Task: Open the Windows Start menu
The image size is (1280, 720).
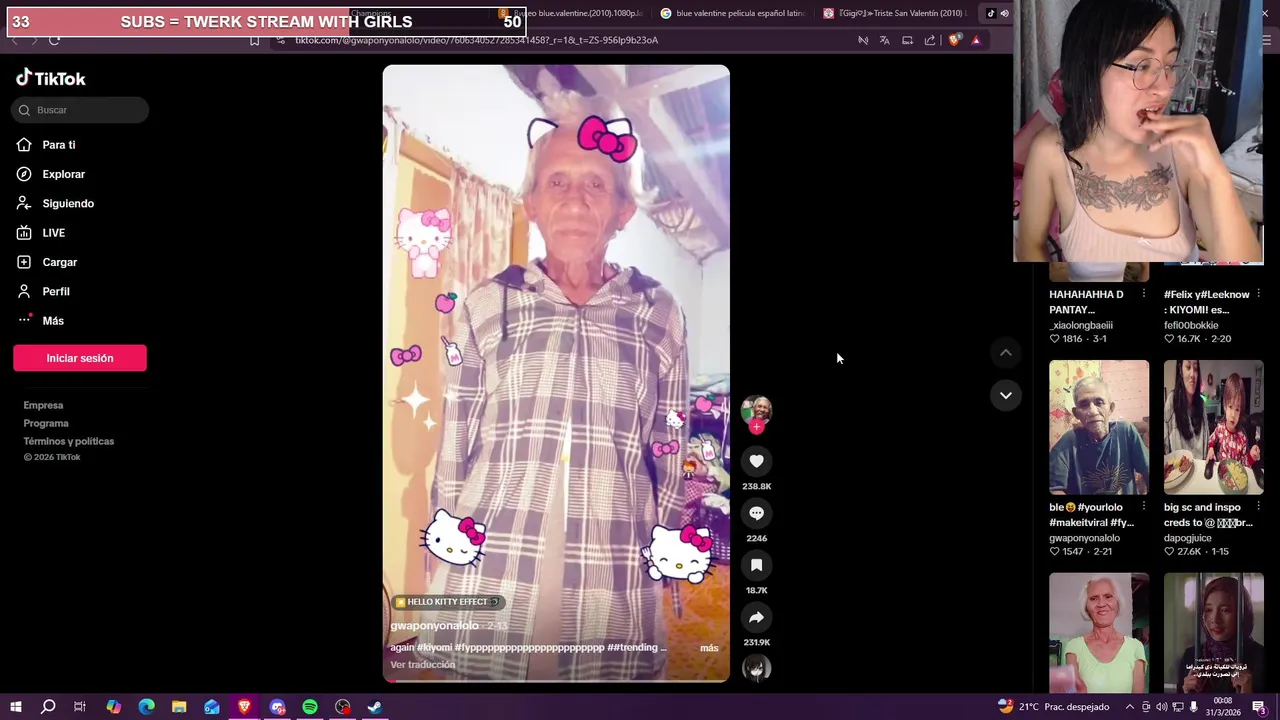Action: click(x=15, y=707)
